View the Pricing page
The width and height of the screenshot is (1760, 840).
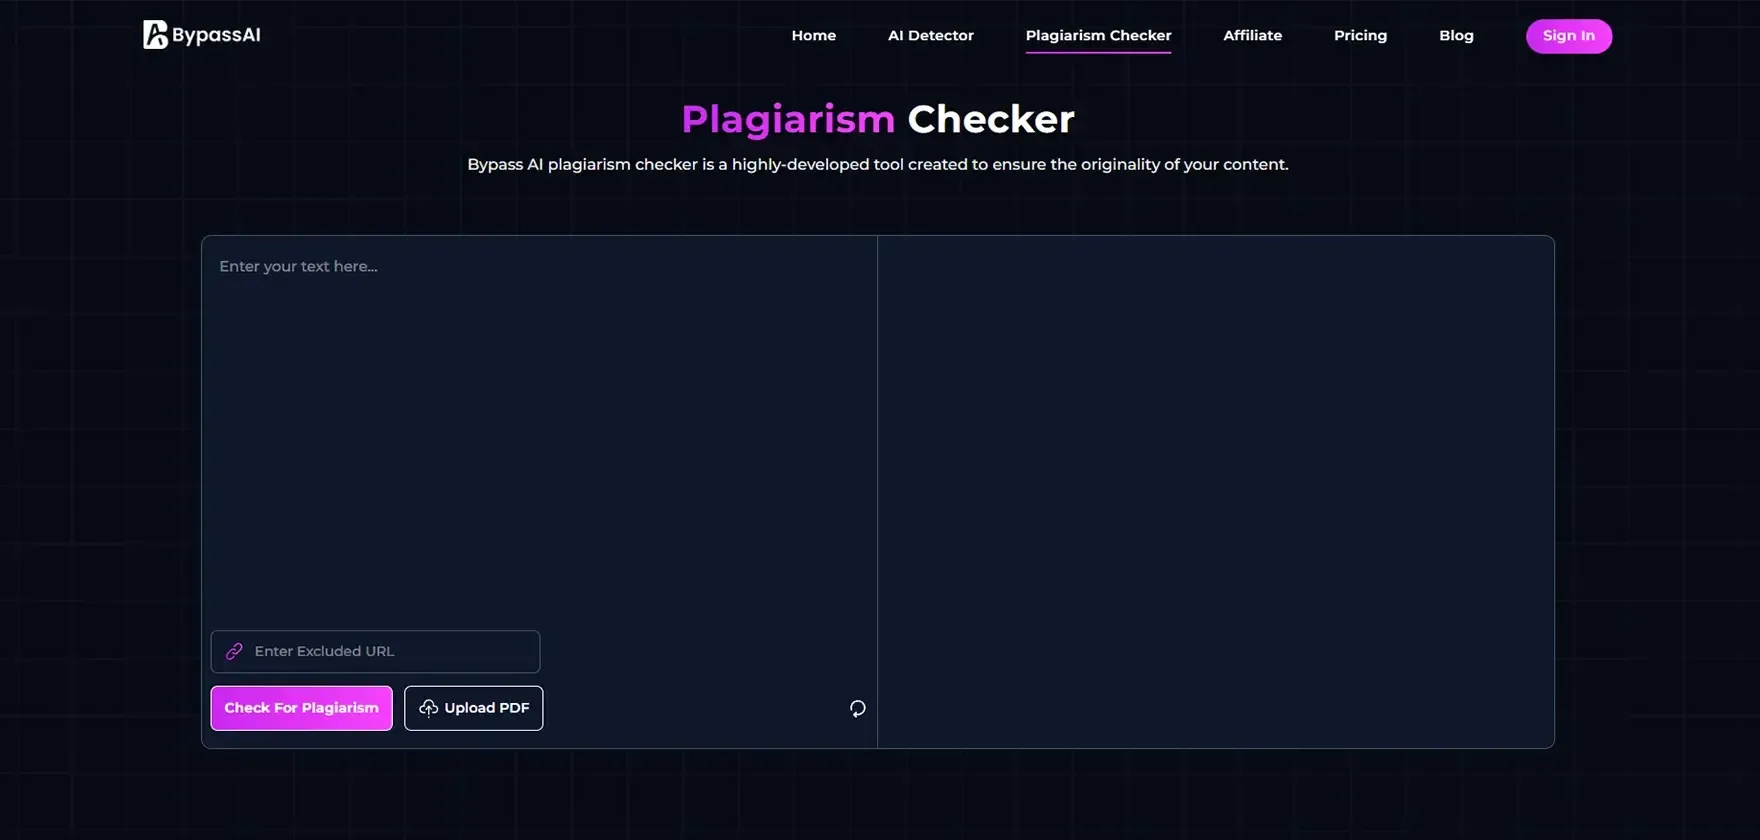[1360, 35]
